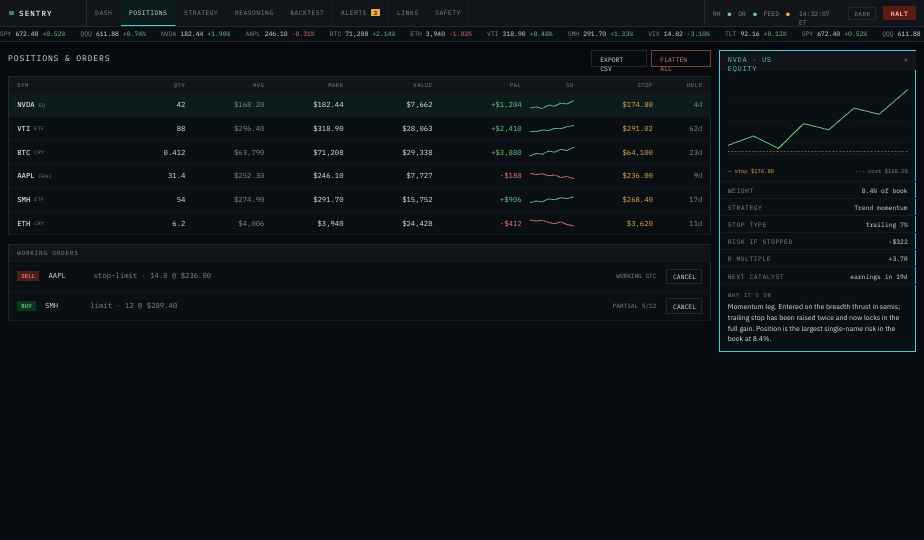This screenshot has width=924, height=540.
Task: Click the NVDA price chart in detail panel
Action: 818,120
